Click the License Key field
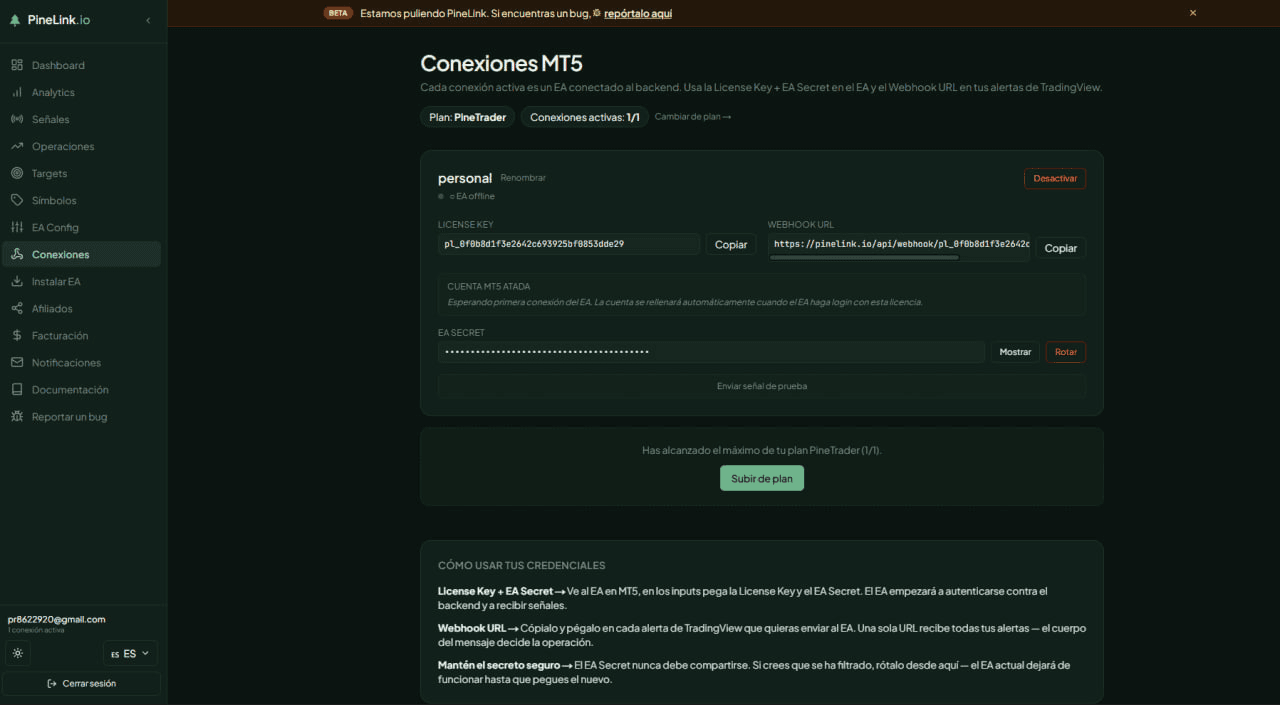This screenshot has width=1280, height=705. [569, 244]
